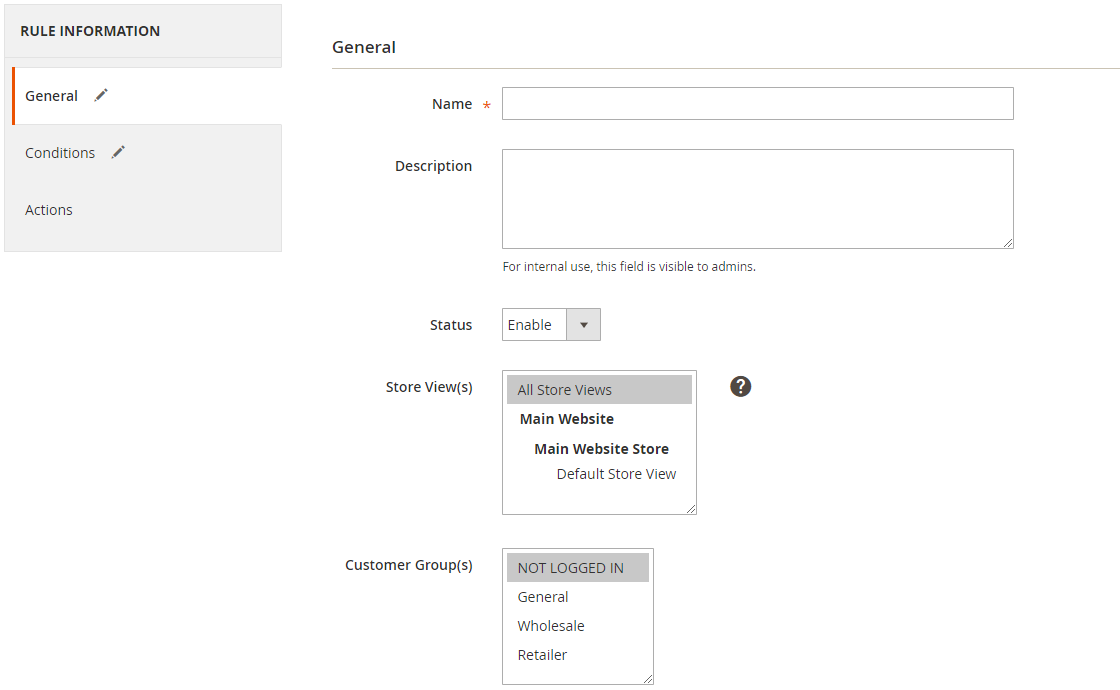Open the Actions tab

pyautogui.click(x=49, y=210)
